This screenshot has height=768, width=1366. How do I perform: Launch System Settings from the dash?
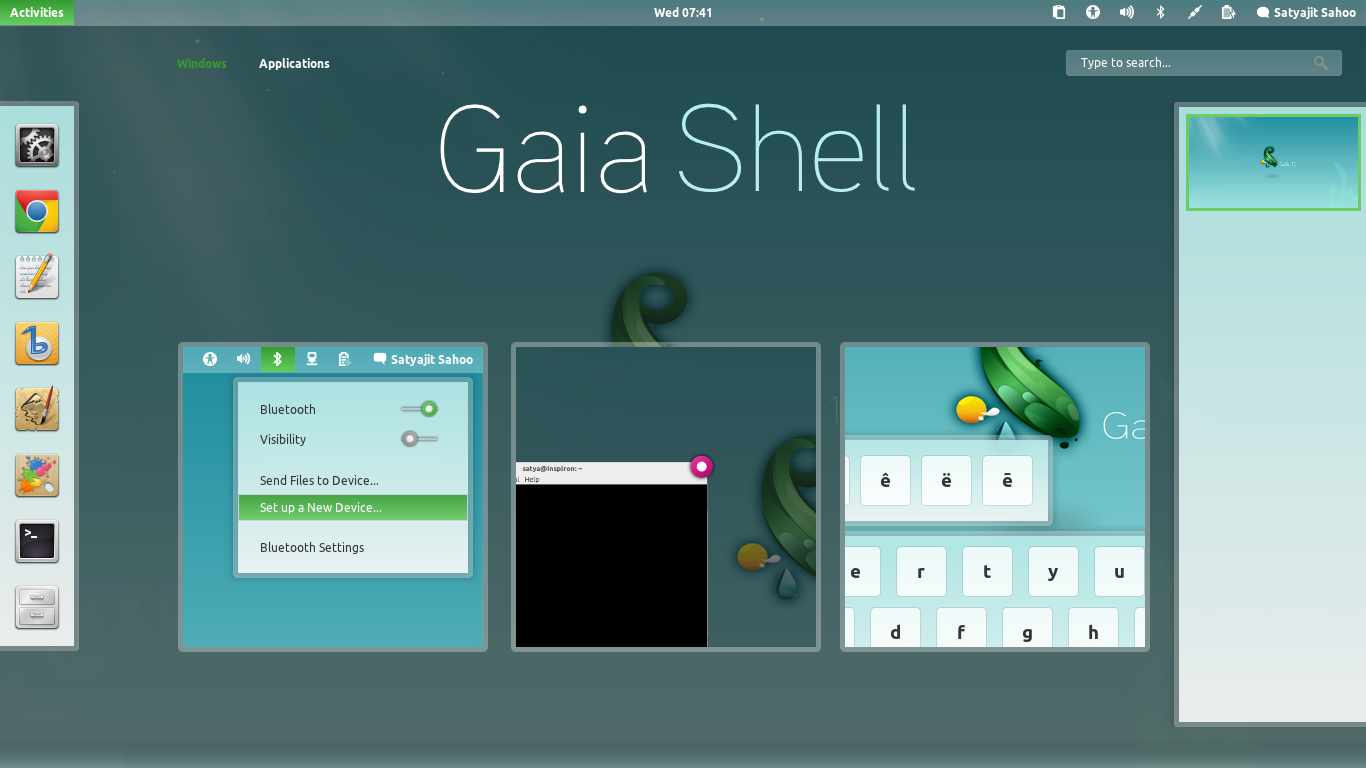tap(37, 146)
